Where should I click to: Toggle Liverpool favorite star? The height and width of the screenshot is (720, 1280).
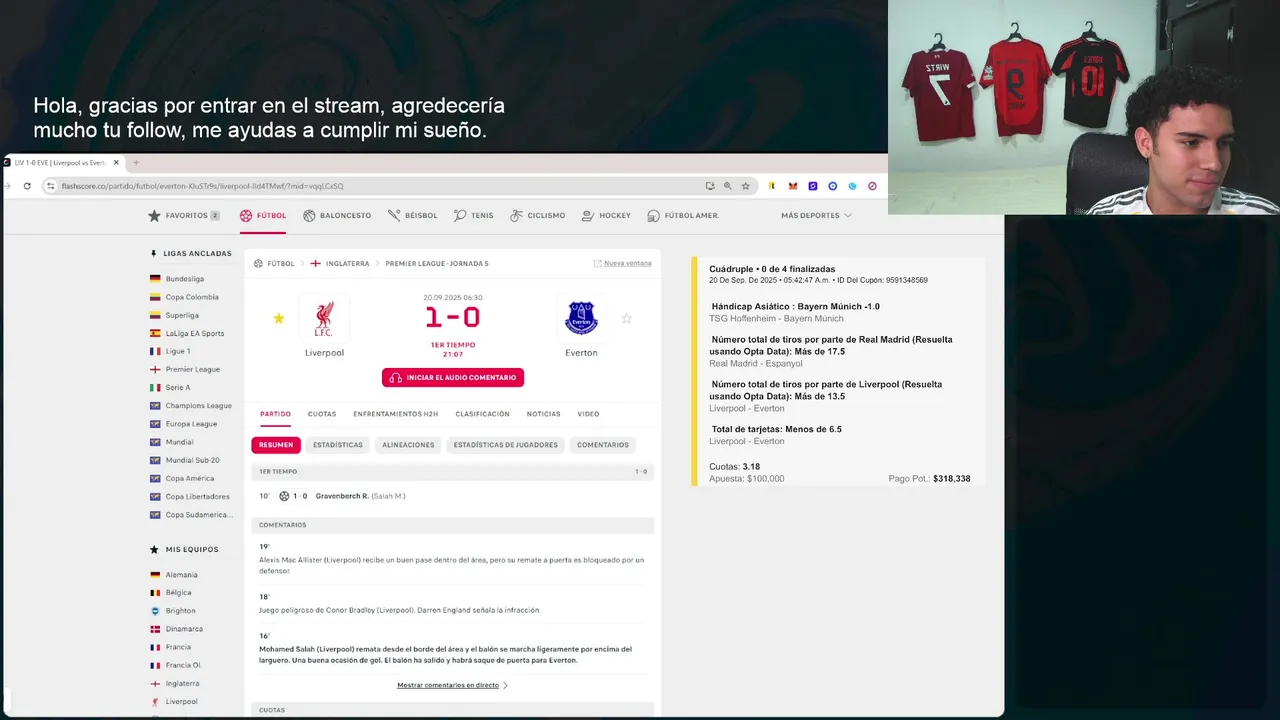[x=279, y=319]
